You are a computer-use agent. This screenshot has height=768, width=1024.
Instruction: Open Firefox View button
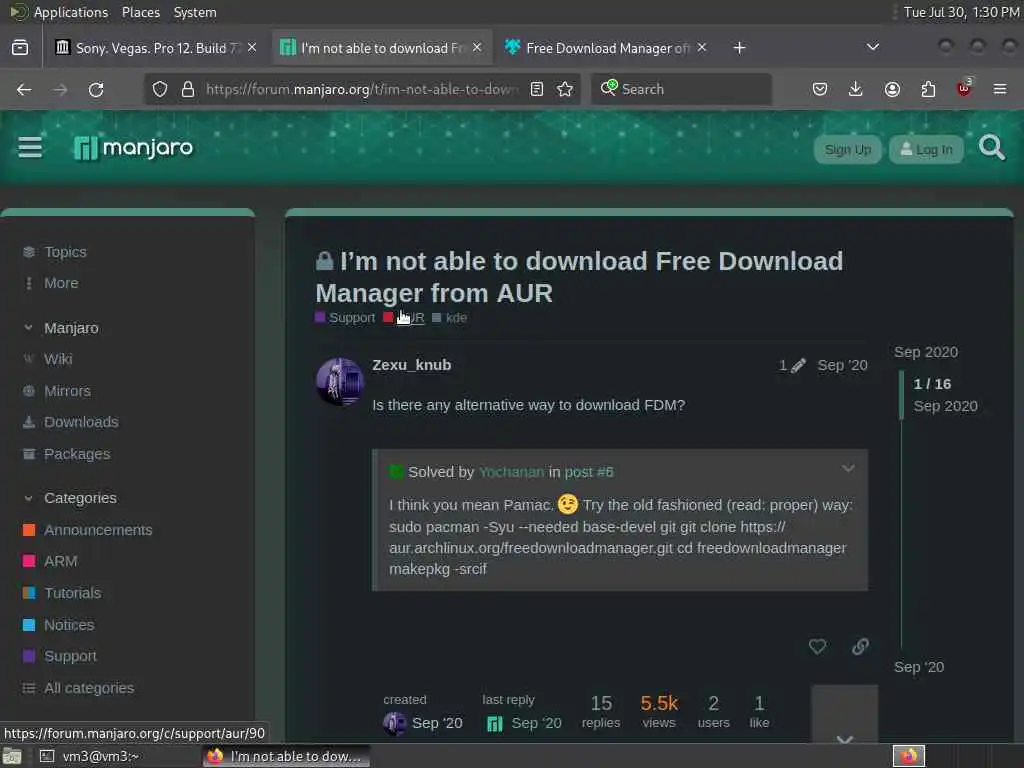point(20,48)
